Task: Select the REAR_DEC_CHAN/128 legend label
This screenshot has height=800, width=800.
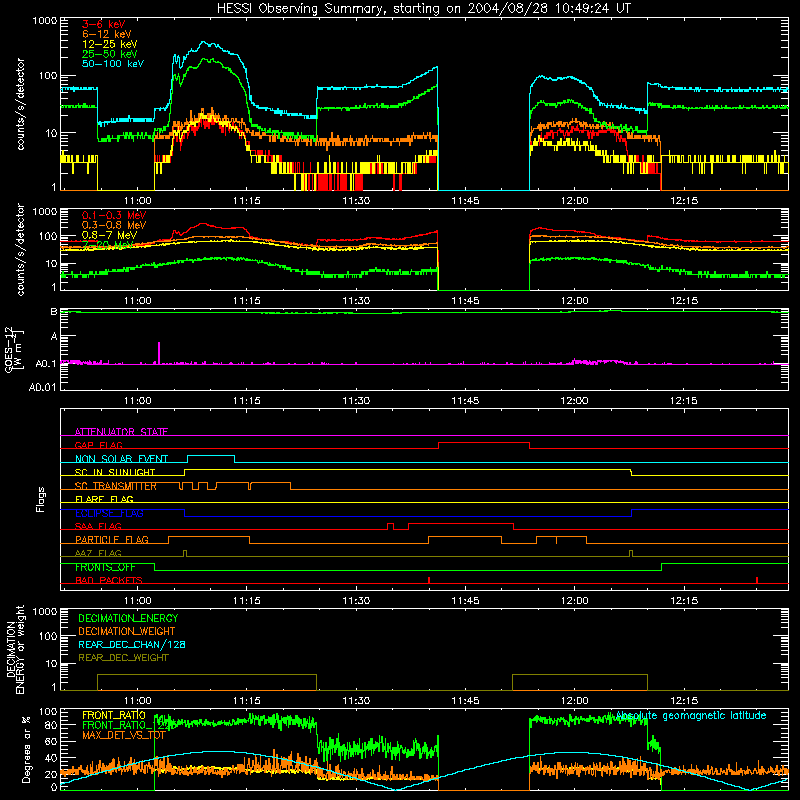Action: coord(132,644)
